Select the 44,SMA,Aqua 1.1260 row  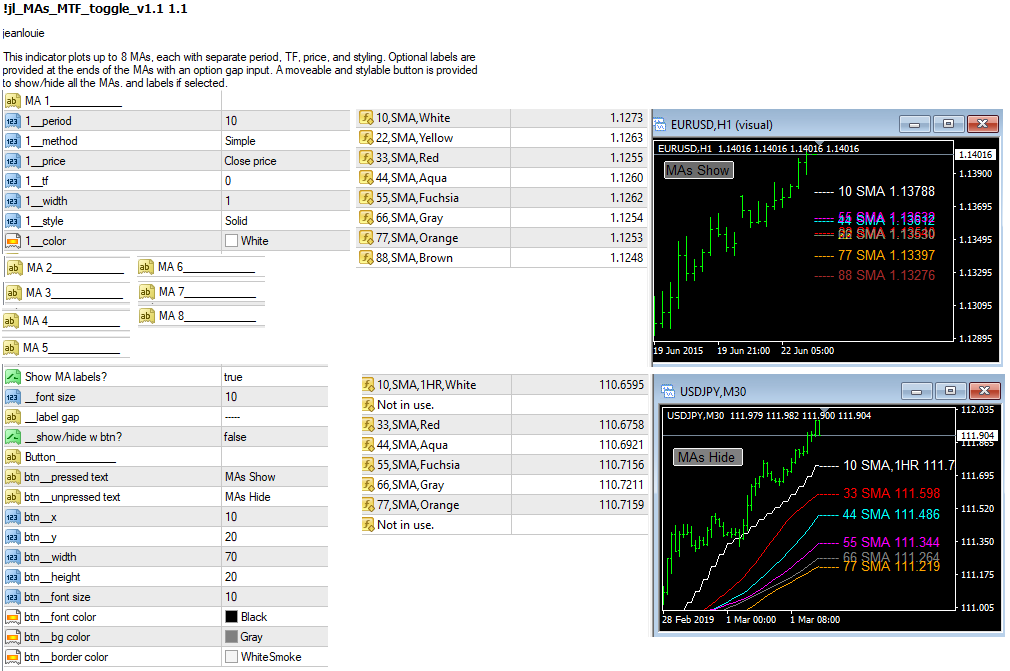click(x=502, y=178)
